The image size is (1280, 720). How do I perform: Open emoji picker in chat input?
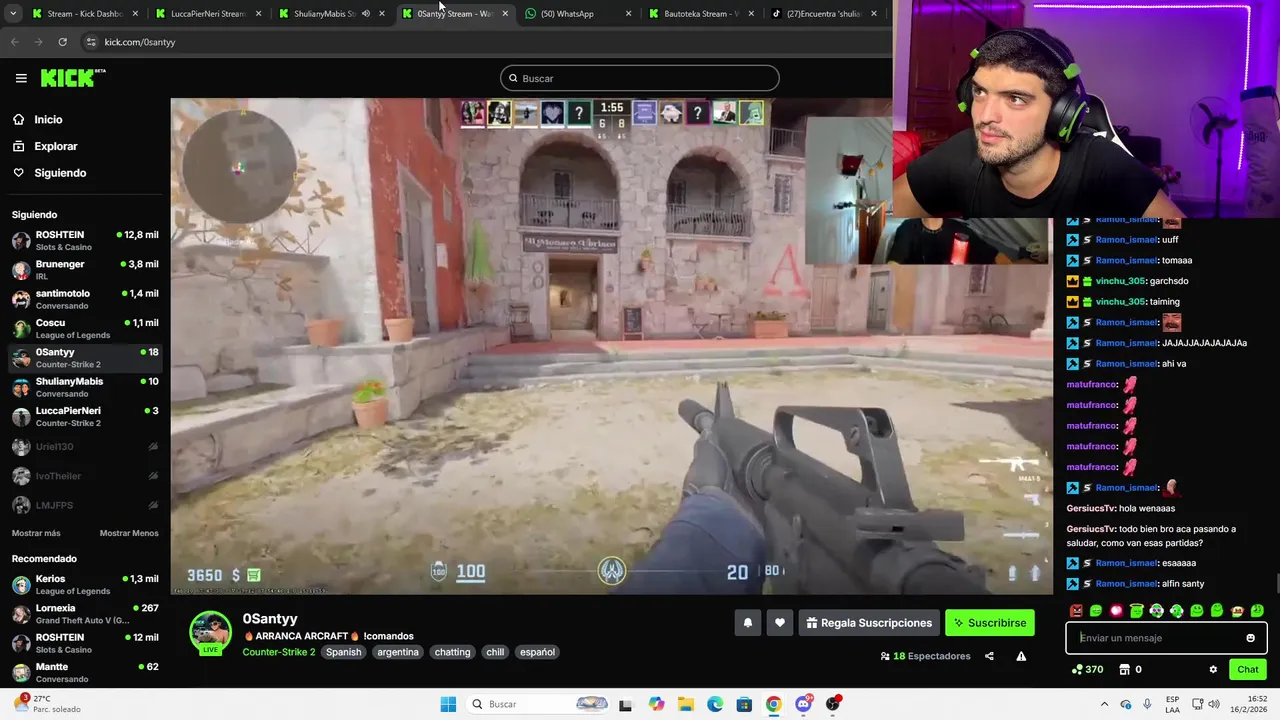click(1250, 638)
